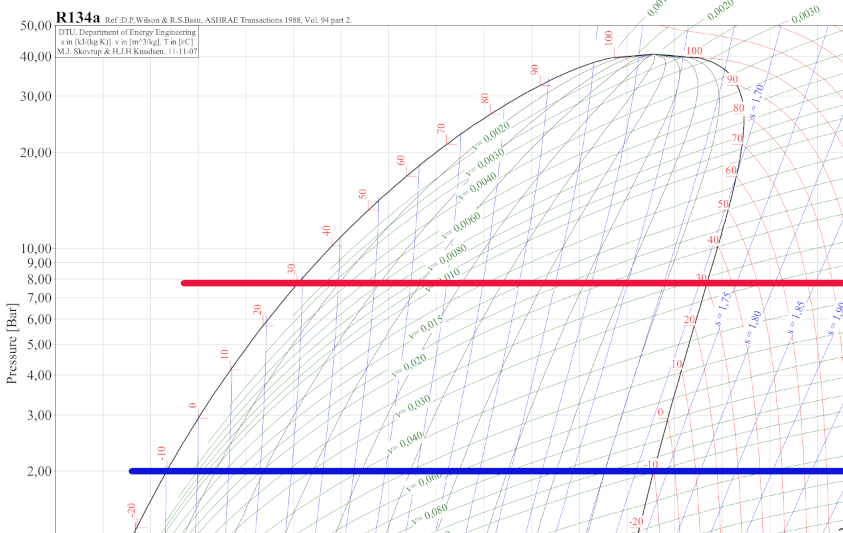
Task: Click the 30,00 pressure axis label
Action: point(36,96)
